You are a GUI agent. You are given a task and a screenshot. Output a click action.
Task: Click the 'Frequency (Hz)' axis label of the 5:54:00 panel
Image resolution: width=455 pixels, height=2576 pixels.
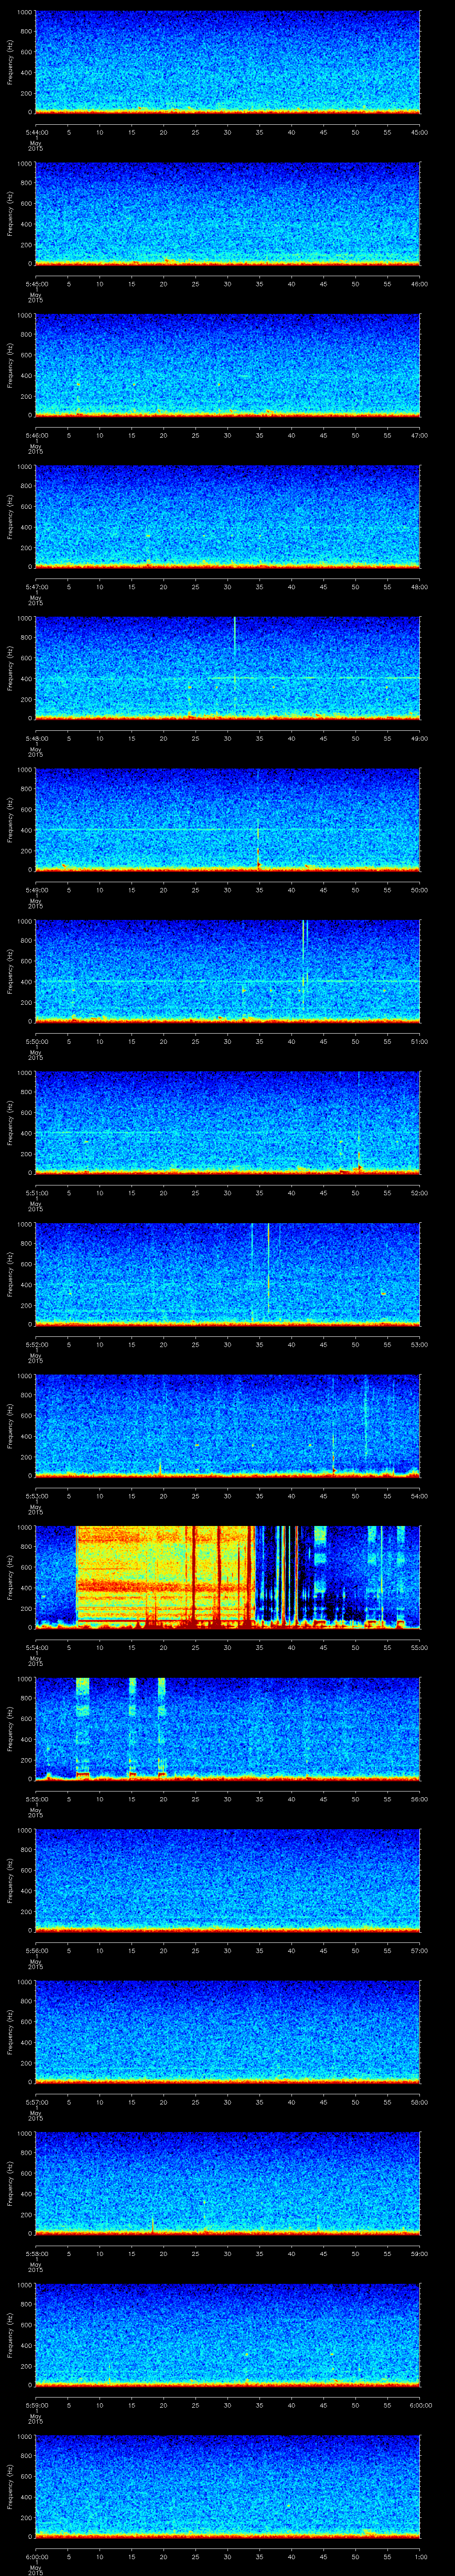pyautogui.click(x=10, y=1577)
